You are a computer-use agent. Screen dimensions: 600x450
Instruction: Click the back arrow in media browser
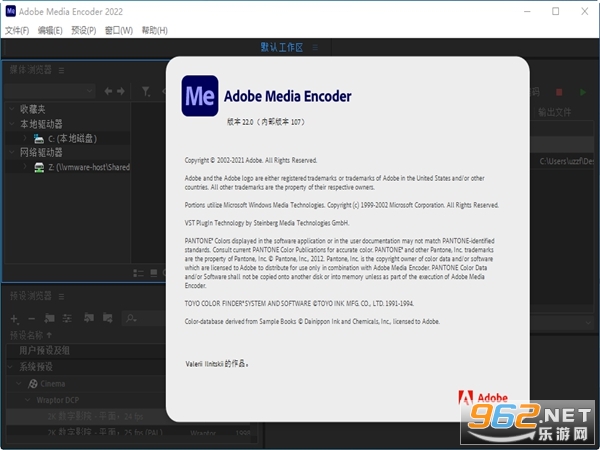pos(108,91)
